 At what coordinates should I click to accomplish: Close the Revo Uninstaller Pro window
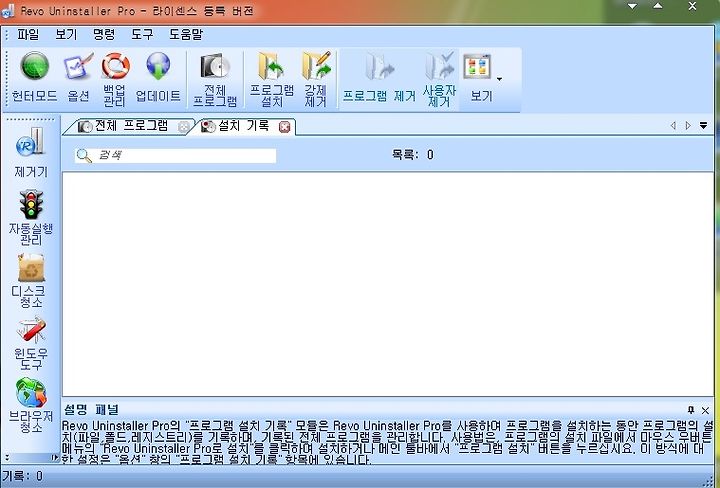click(692, 6)
